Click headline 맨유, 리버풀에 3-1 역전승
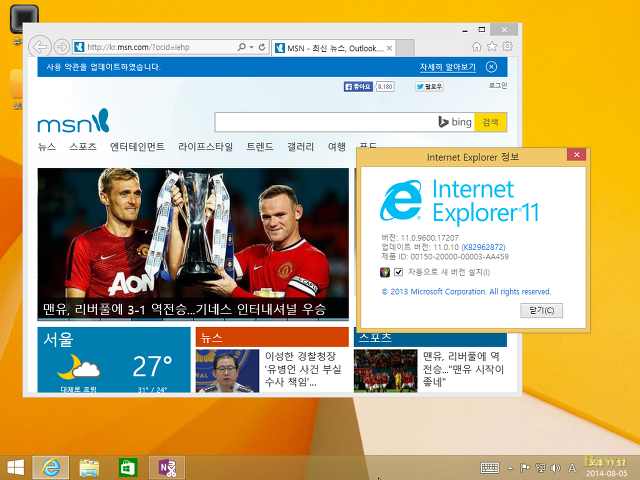Screen dimensions: 640x480 coord(184,309)
